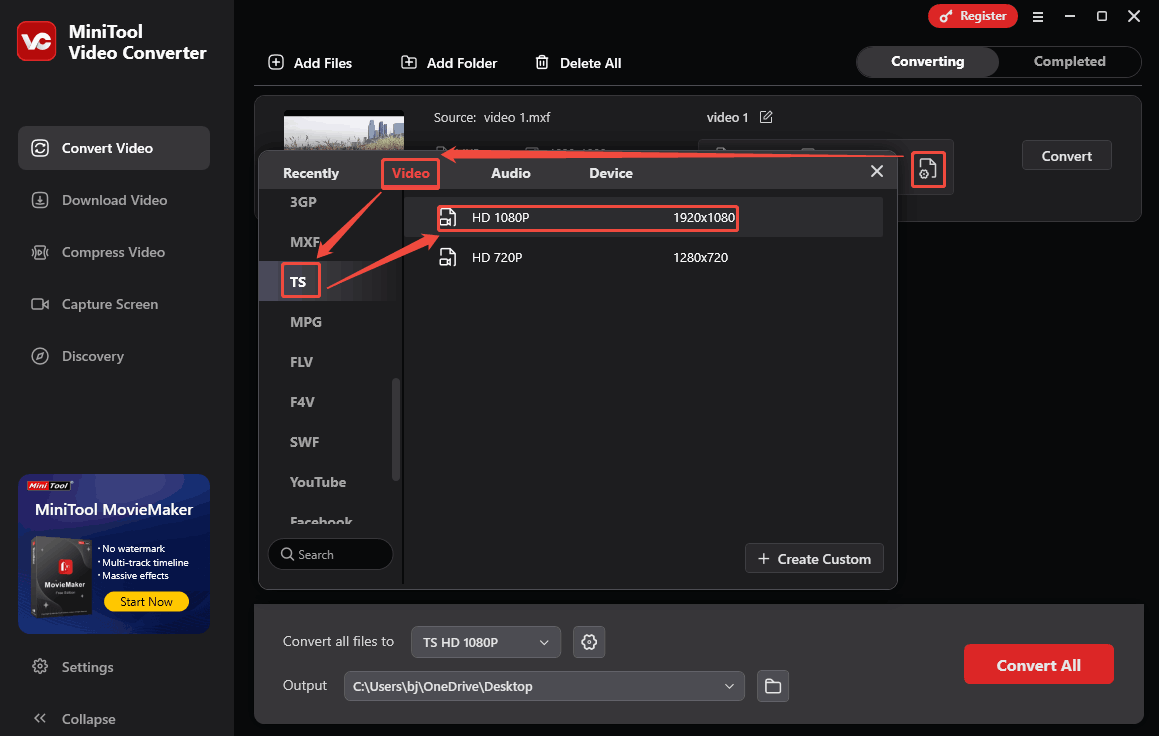The height and width of the screenshot is (736, 1159).
Task: Edit the video 1 output name
Action: point(766,117)
